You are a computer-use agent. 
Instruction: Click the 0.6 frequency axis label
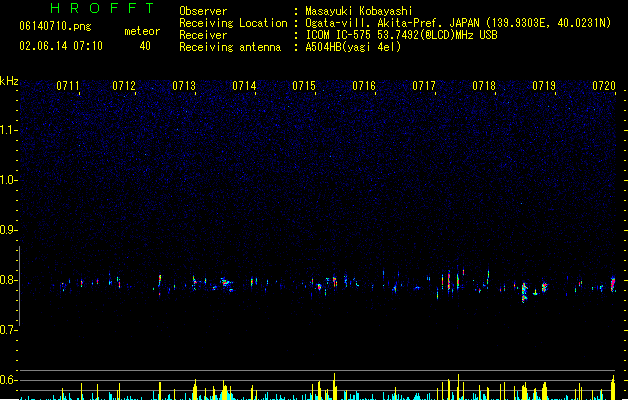[8, 380]
